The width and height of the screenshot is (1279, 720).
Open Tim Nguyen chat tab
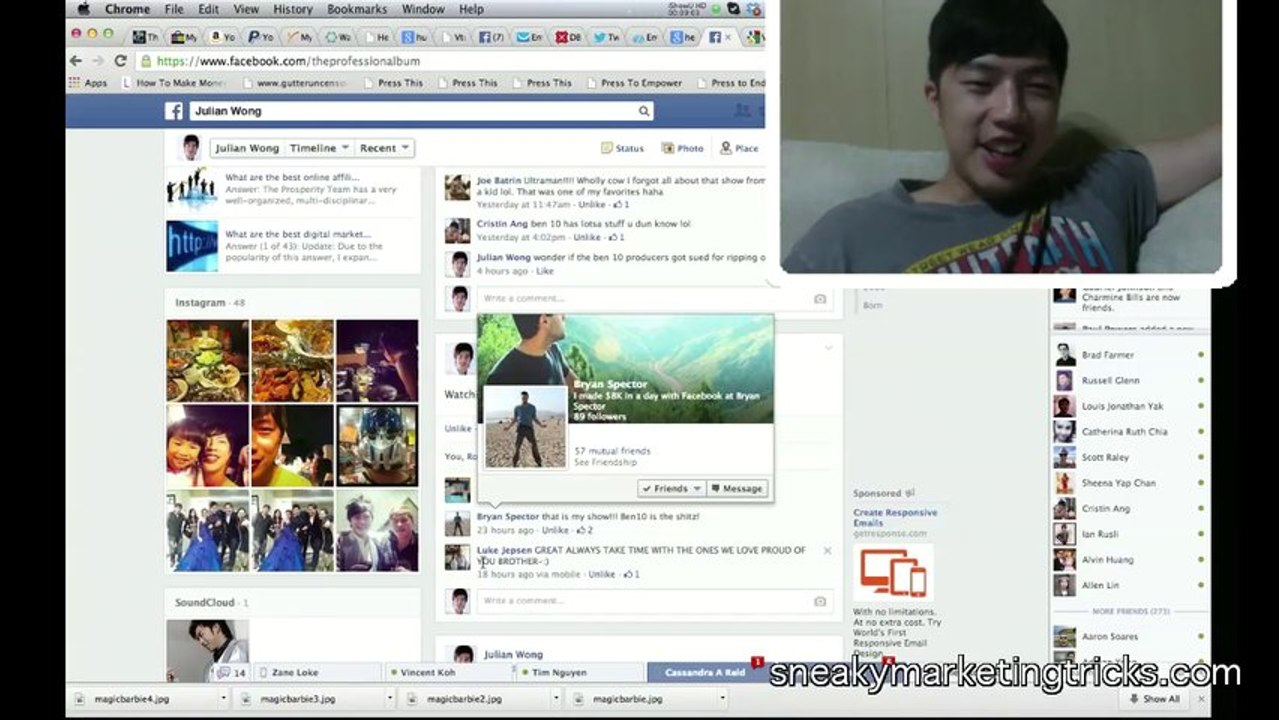pyautogui.click(x=581, y=673)
